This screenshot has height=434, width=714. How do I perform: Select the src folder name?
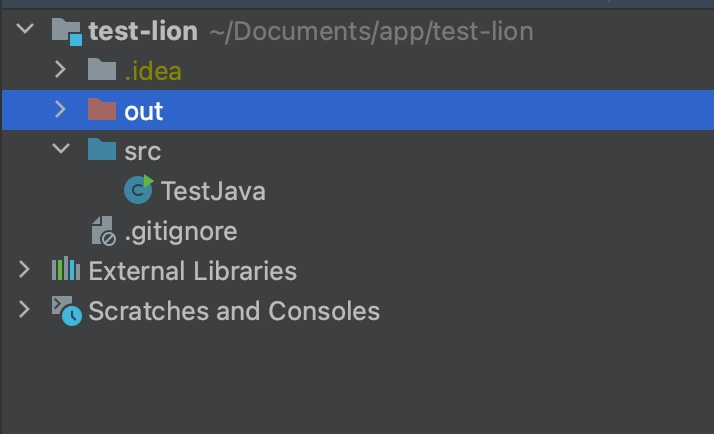point(142,151)
